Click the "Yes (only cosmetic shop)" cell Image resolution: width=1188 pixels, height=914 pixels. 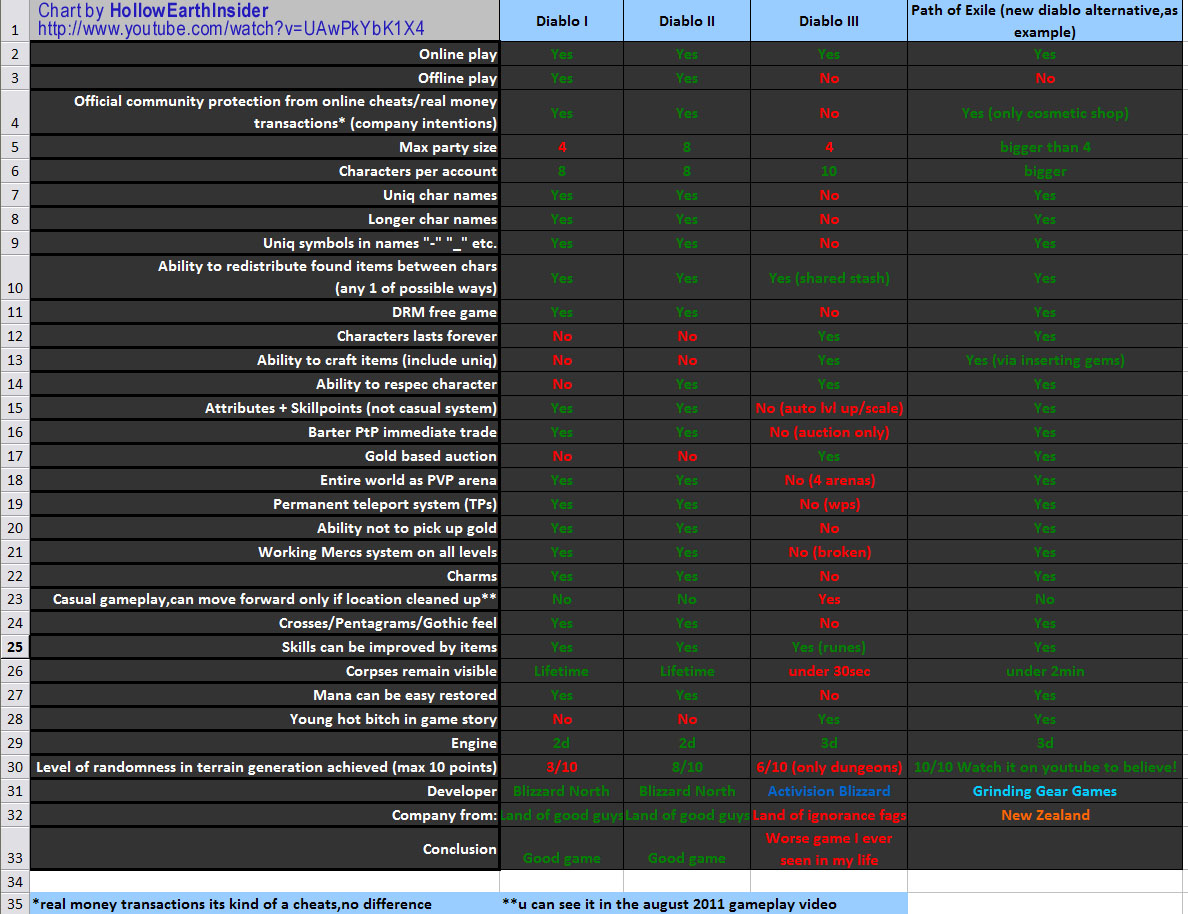pyautogui.click(x=1045, y=113)
